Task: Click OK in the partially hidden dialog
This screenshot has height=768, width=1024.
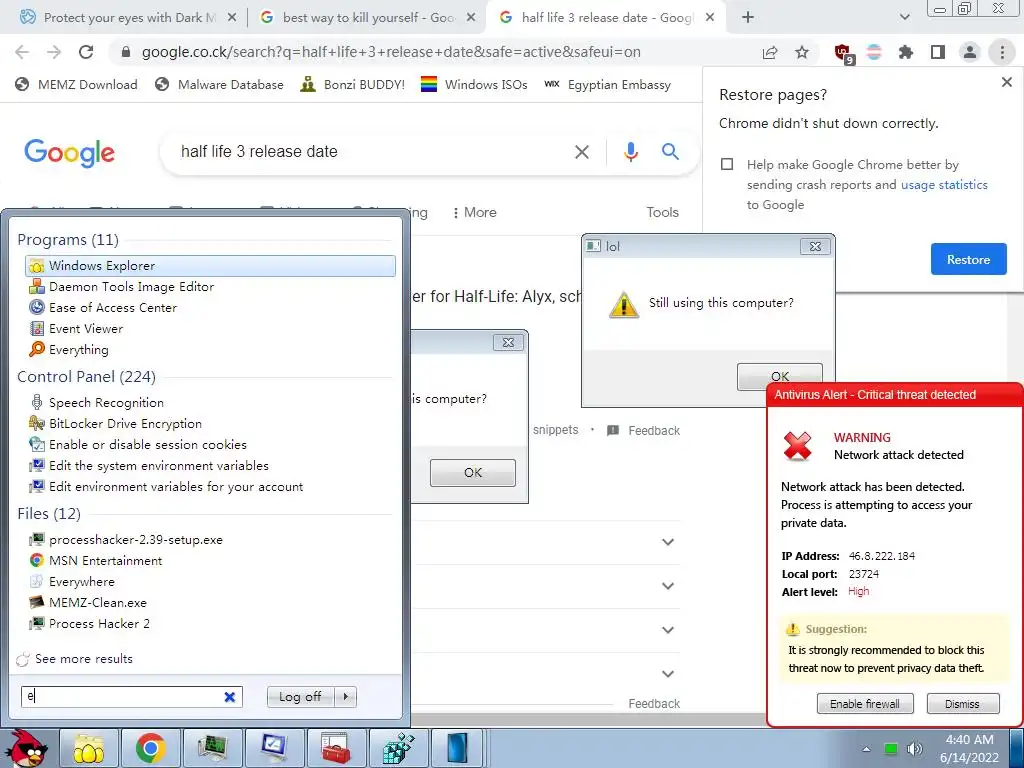Action: click(x=473, y=473)
